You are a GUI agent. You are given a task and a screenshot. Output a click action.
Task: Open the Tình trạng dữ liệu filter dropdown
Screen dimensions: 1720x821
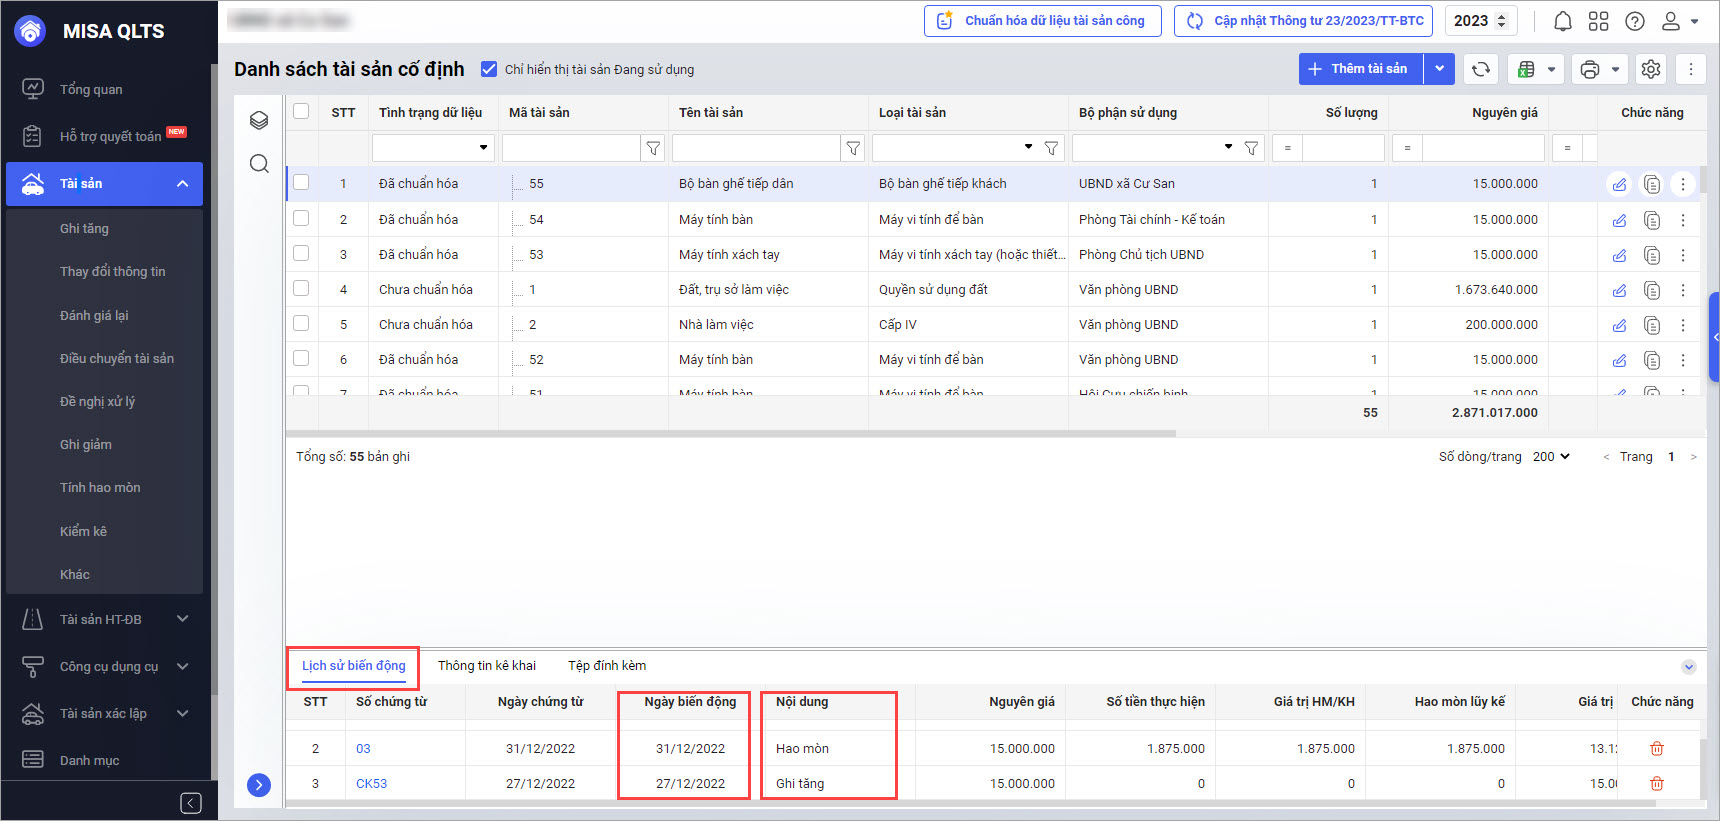click(x=483, y=148)
